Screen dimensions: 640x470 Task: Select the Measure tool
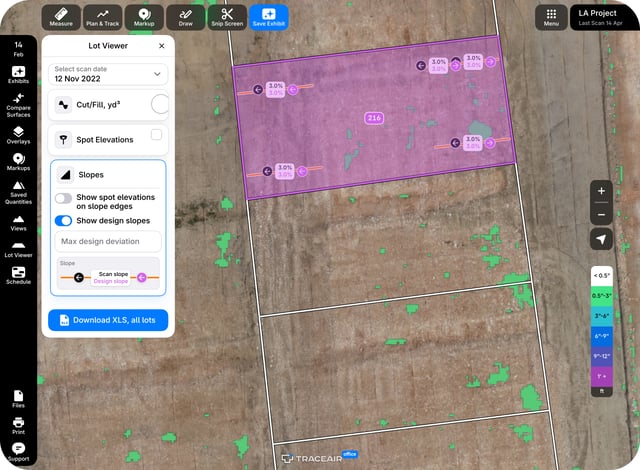click(x=61, y=18)
